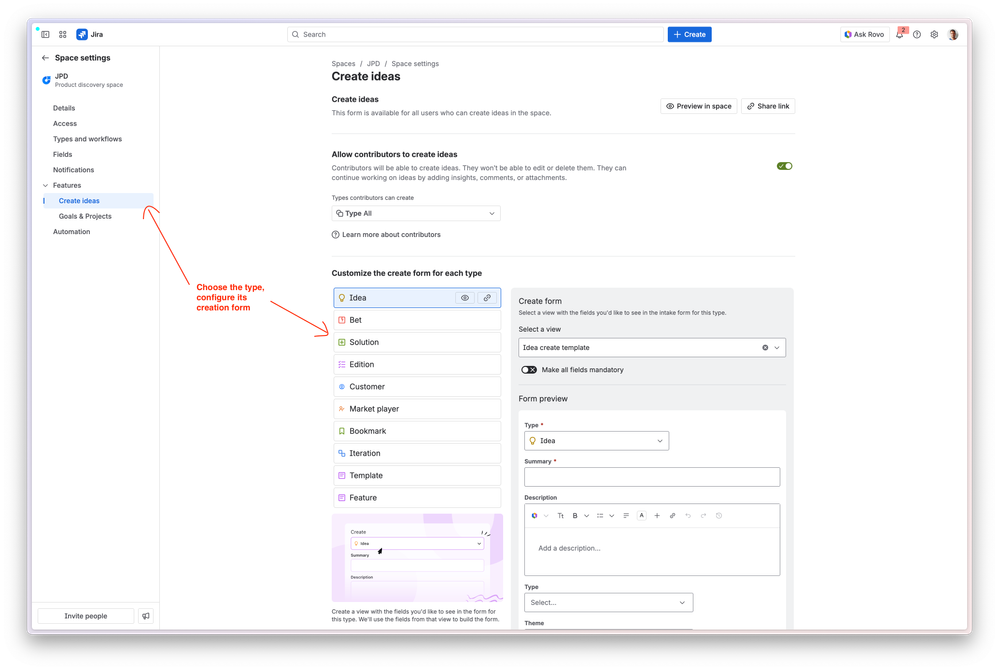Go to JPD breadcrumb

click(x=373, y=64)
